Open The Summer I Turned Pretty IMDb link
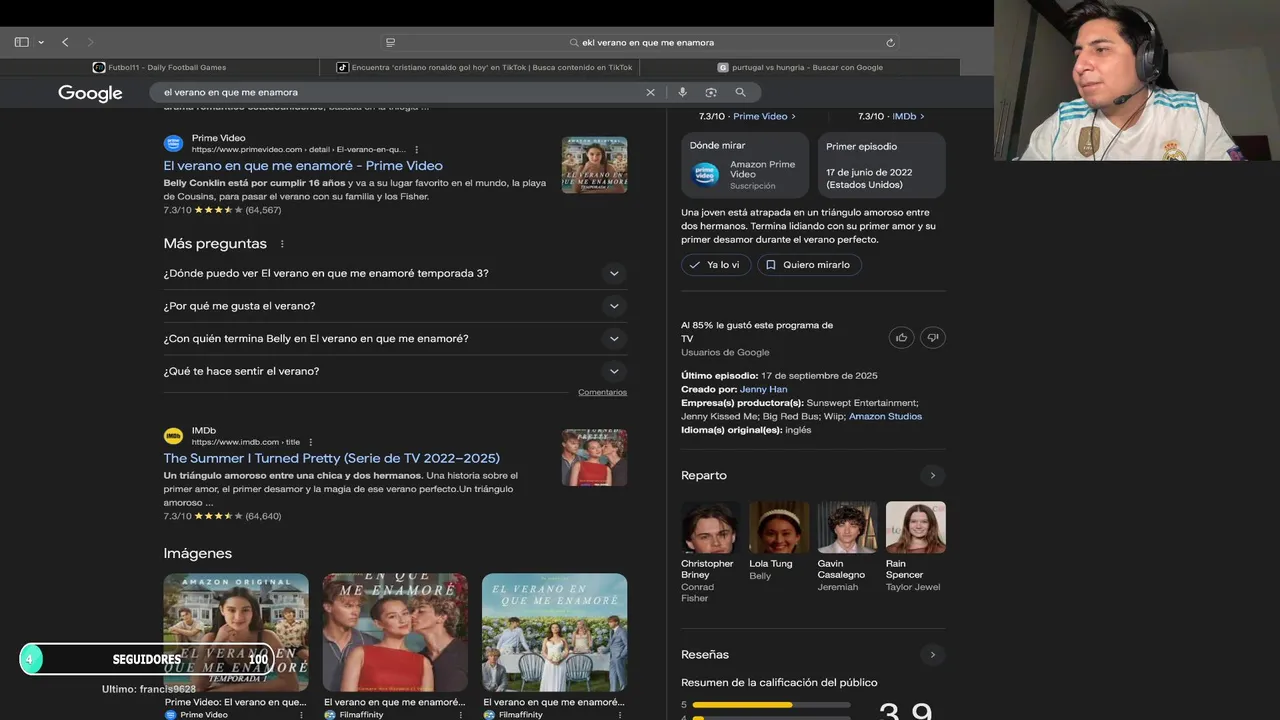 [x=332, y=458]
